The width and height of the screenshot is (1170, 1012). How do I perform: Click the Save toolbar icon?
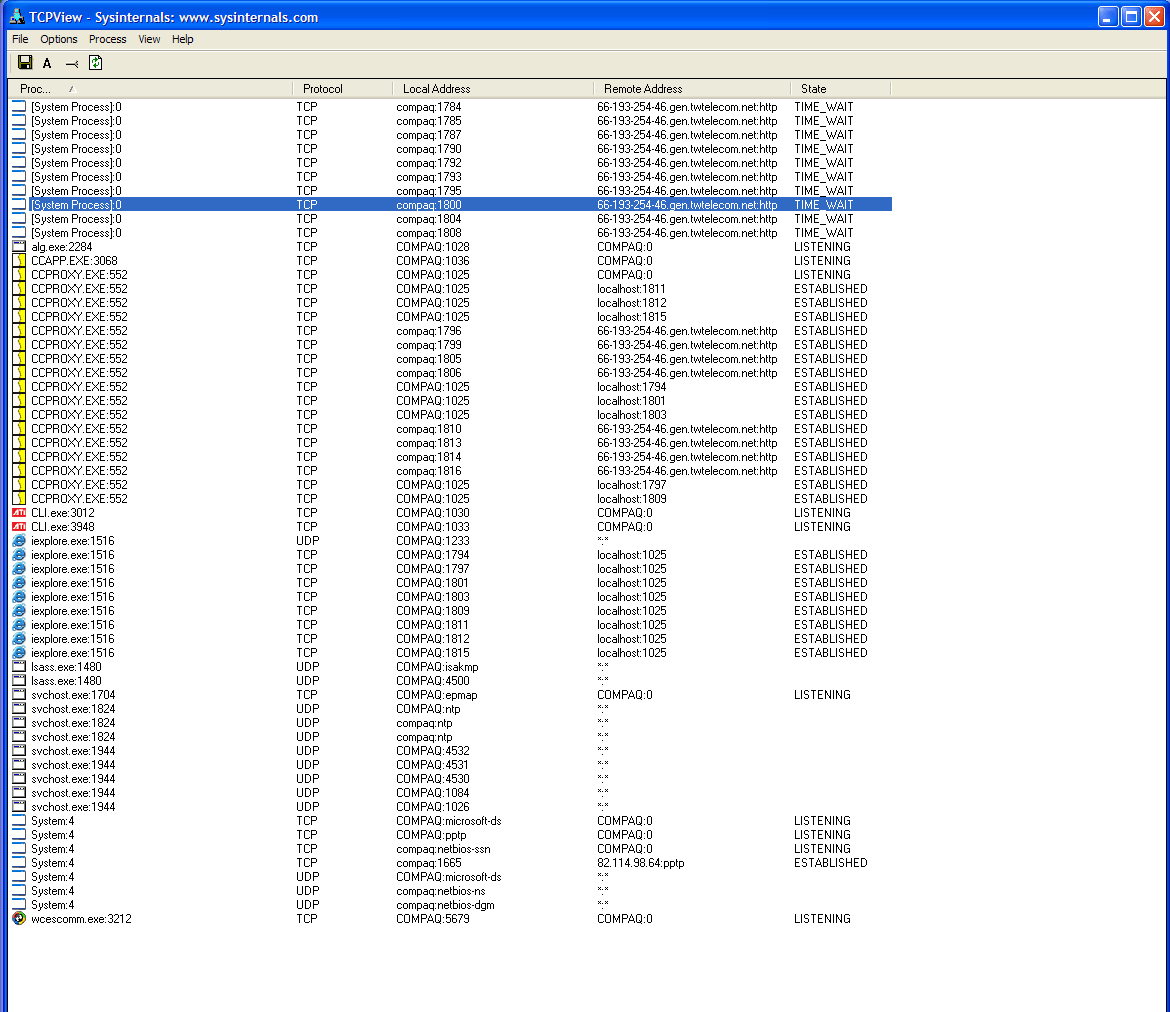25,63
